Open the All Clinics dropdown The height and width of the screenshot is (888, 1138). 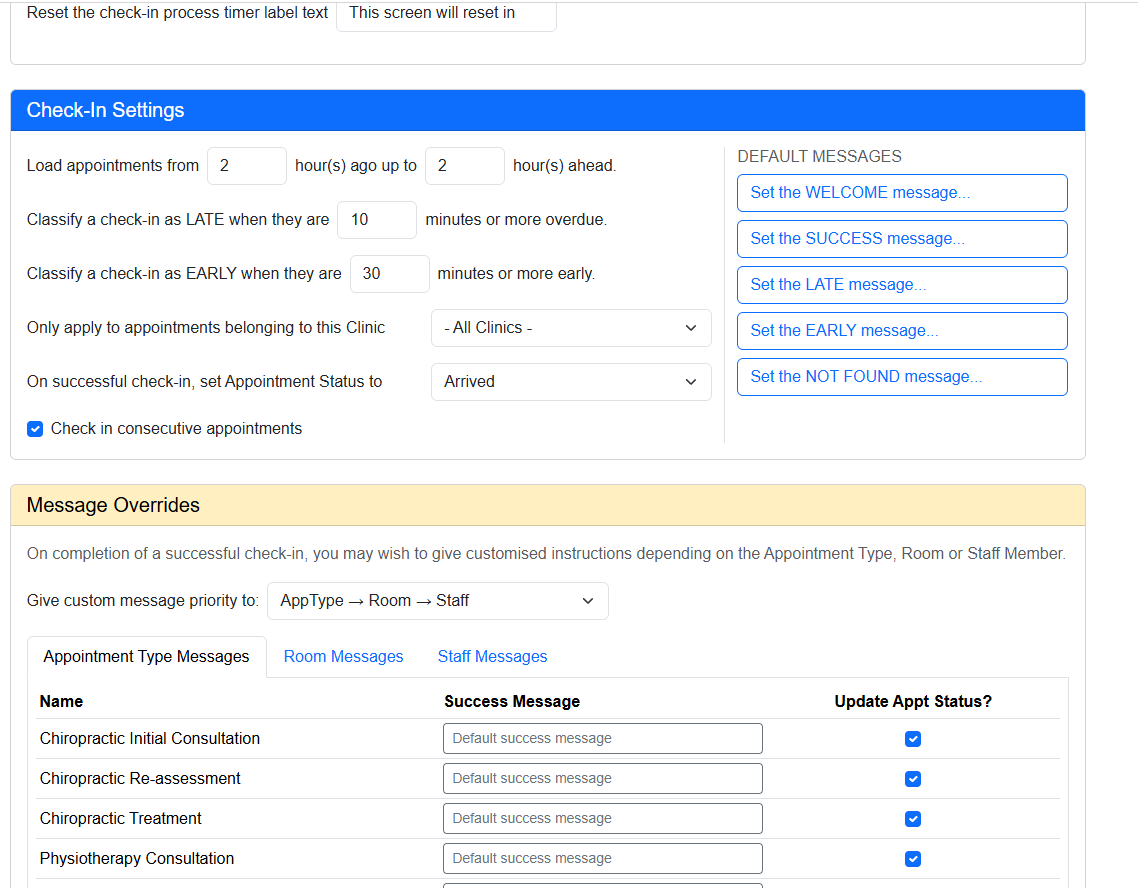click(x=571, y=328)
